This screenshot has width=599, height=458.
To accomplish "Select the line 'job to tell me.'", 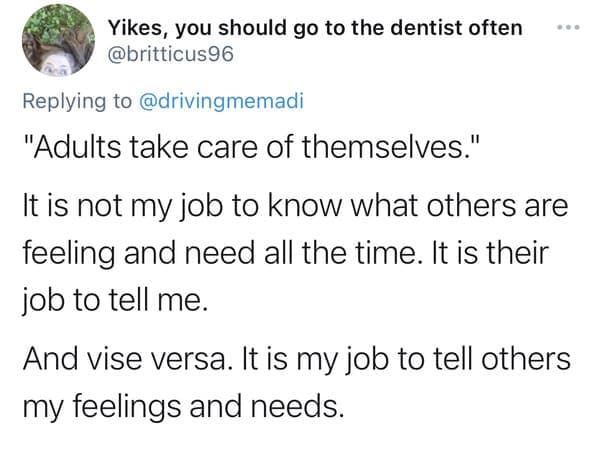I will [x=115, y=301].
